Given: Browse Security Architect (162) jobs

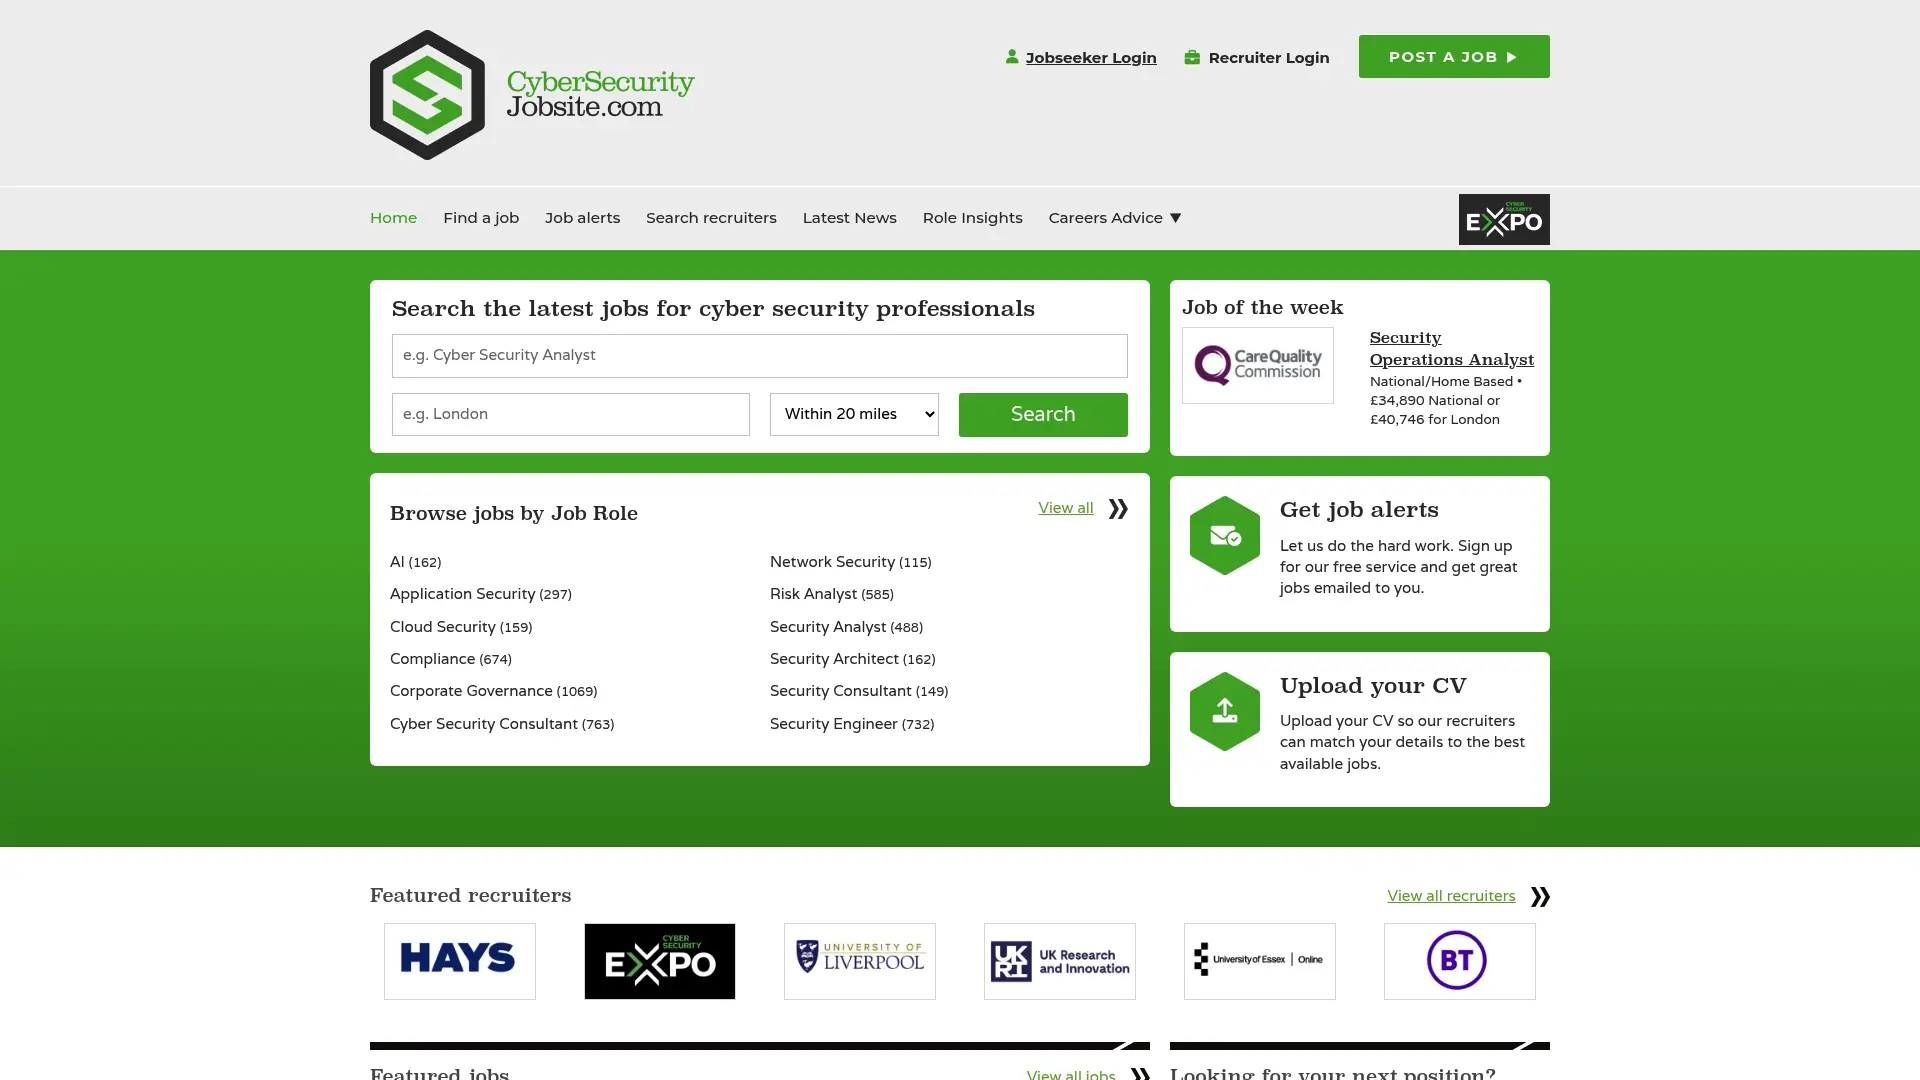Looking at the screenshot, I should point(853,659).
